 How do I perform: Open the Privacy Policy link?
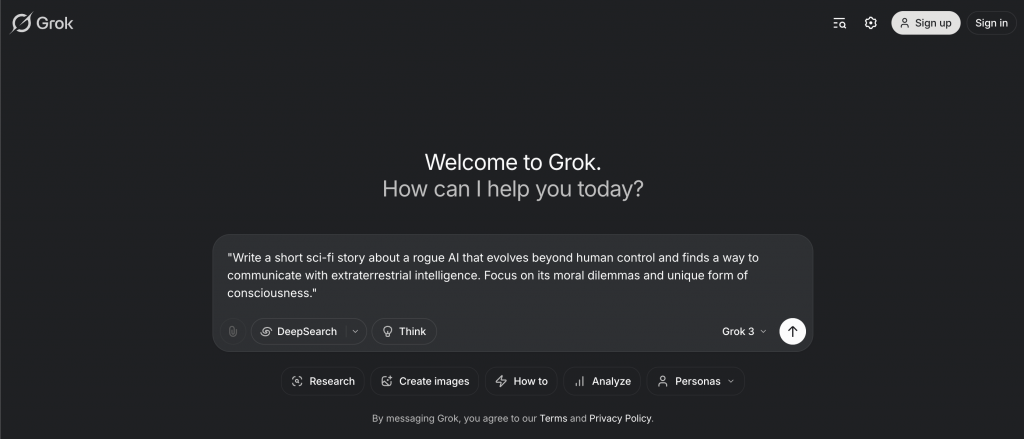[620, 418]
